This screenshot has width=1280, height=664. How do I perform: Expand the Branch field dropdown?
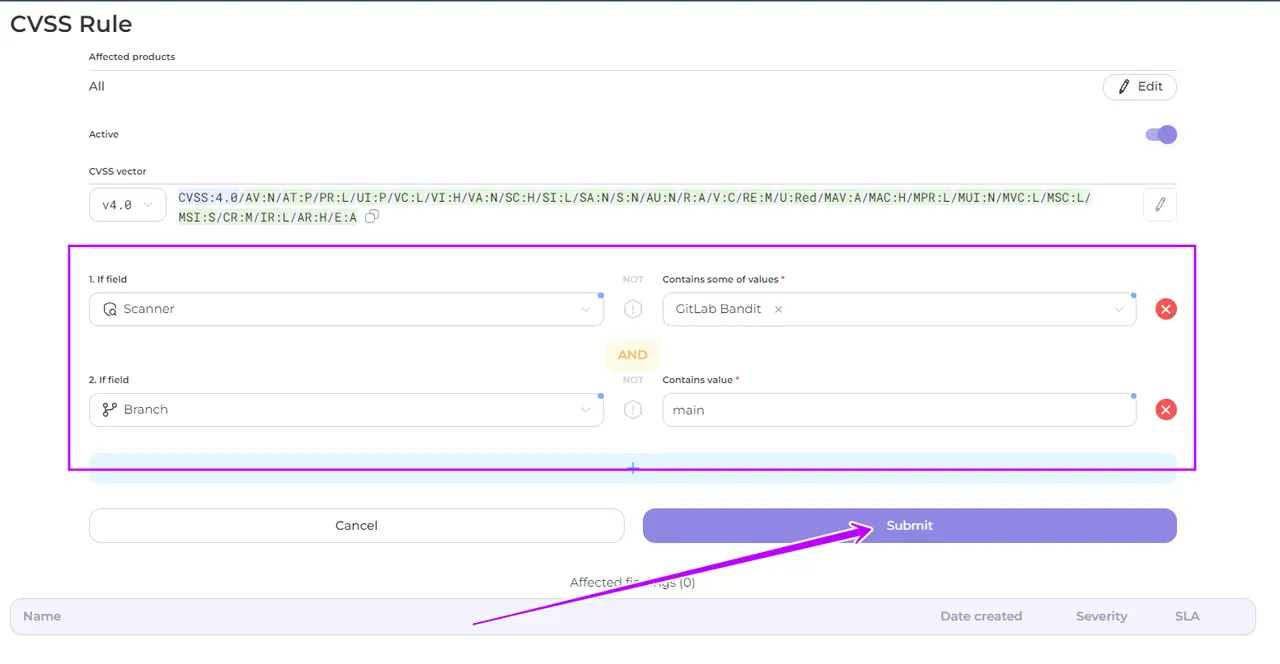(585, 409)
